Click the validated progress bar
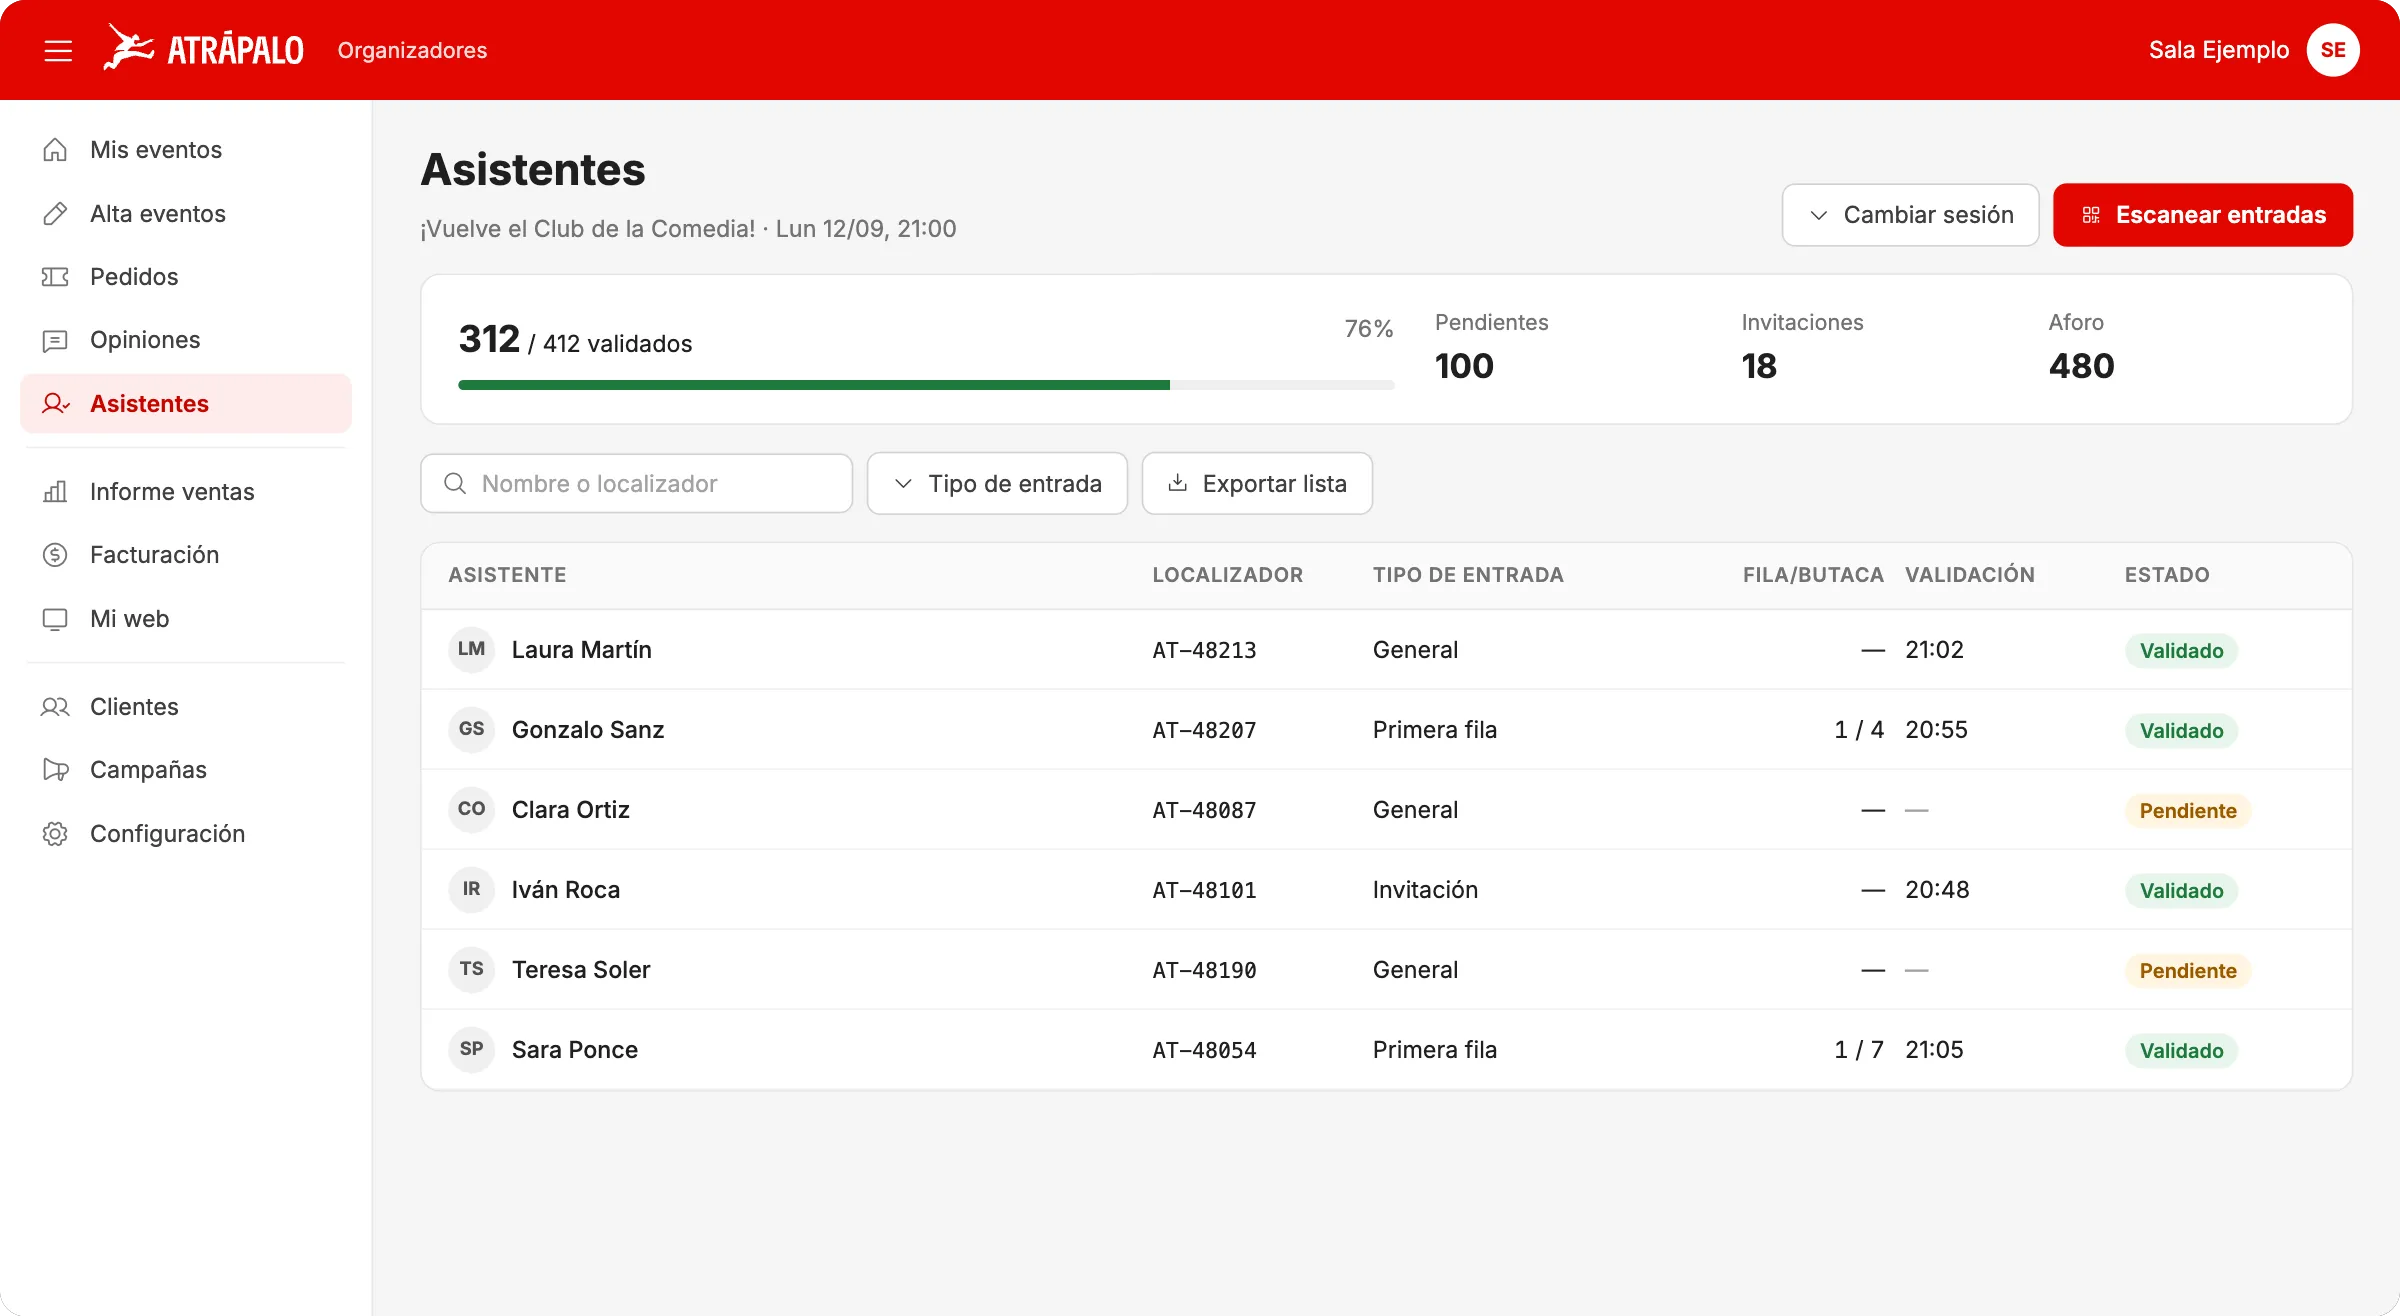Viewport: 2400px width, 1316px height. click(926, 385)
